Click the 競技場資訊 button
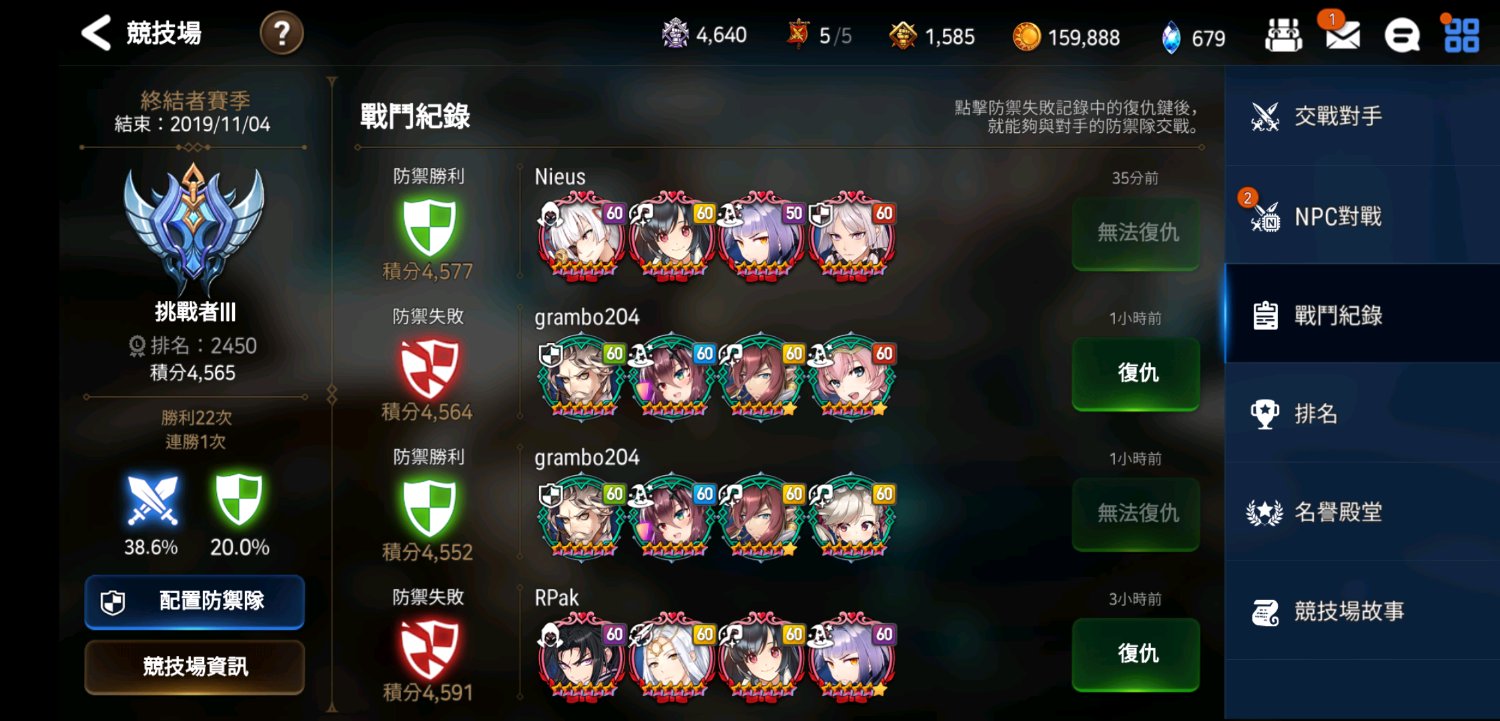The image size is (1500, 721). pos(194,667)
